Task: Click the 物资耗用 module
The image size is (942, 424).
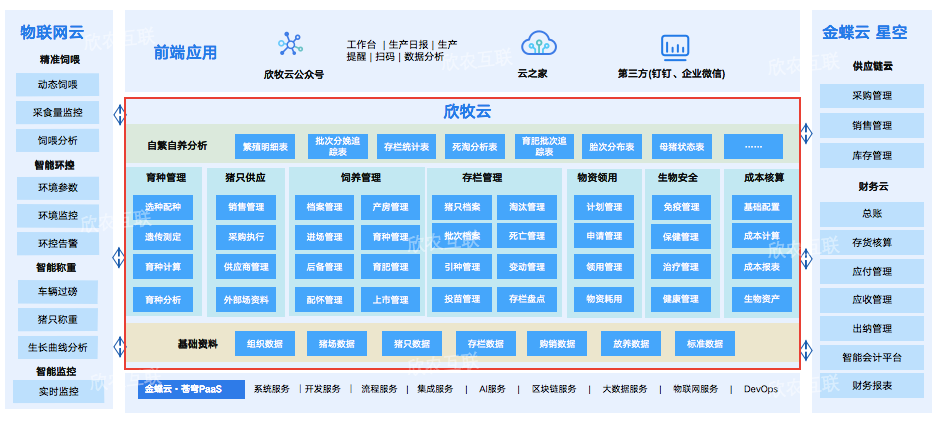Action: pos(604,299)
